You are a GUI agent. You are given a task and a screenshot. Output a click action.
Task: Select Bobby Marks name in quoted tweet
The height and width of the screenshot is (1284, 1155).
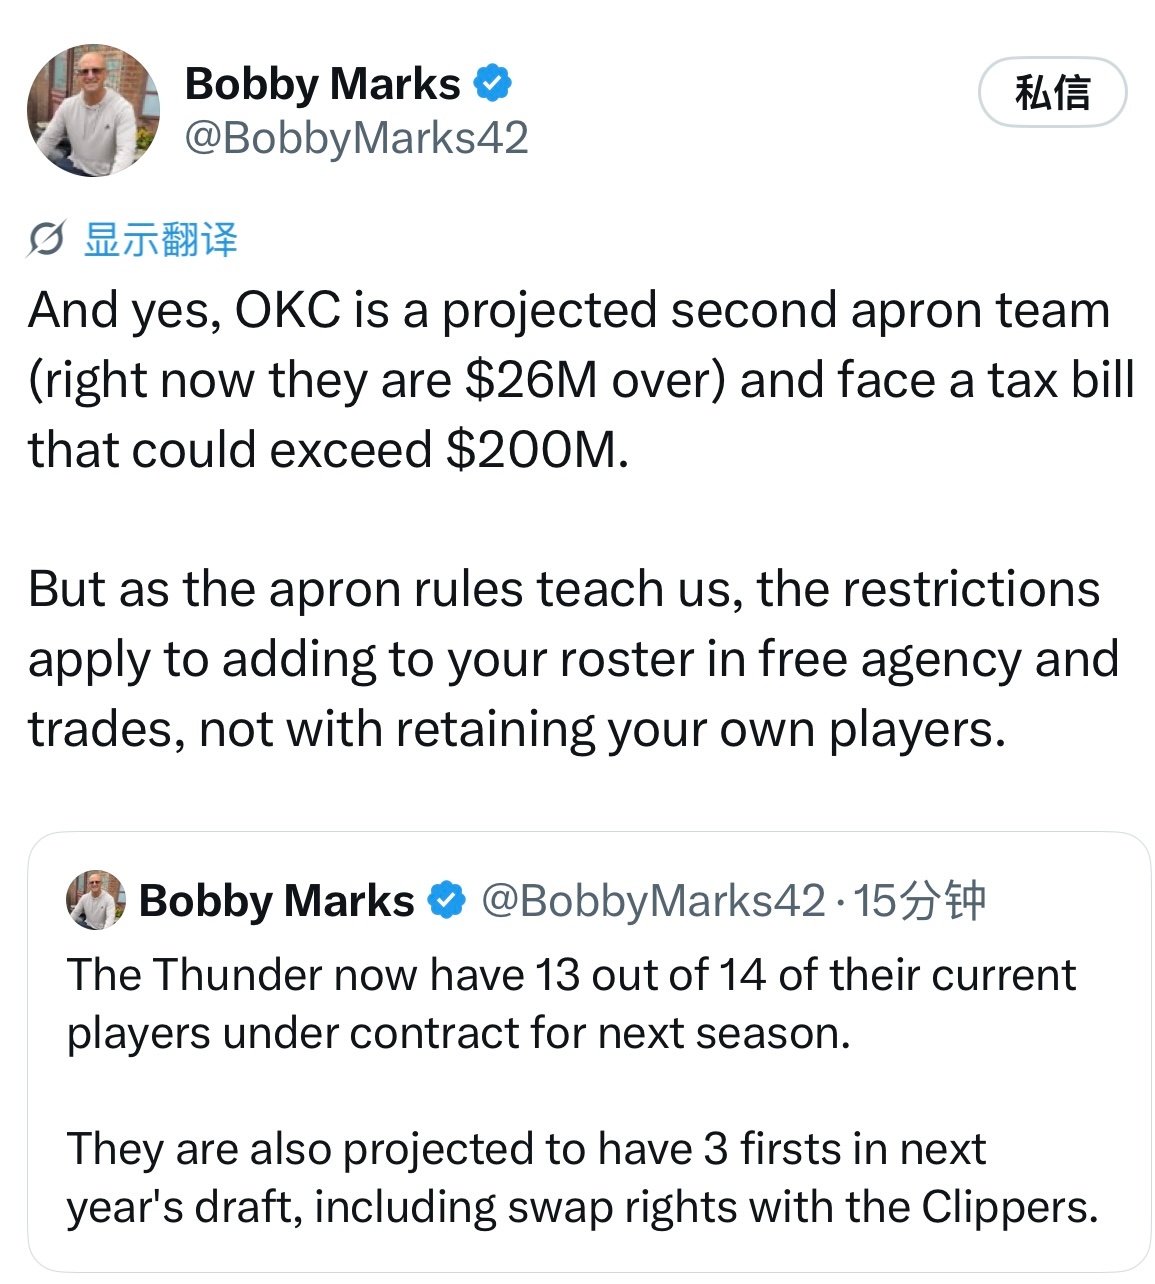click(276, 900)
